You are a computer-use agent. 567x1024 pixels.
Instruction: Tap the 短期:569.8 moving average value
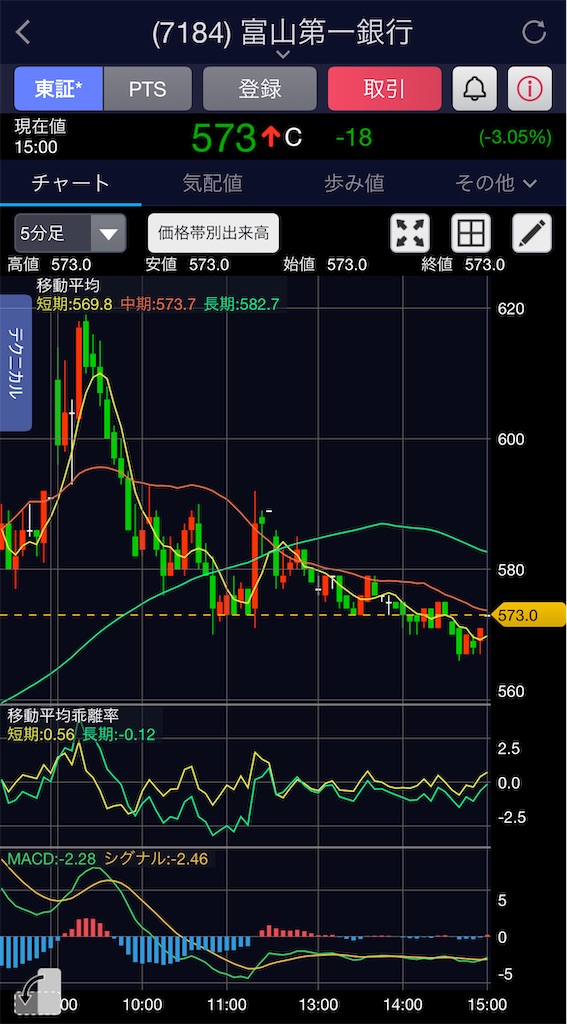pos(74,304)
